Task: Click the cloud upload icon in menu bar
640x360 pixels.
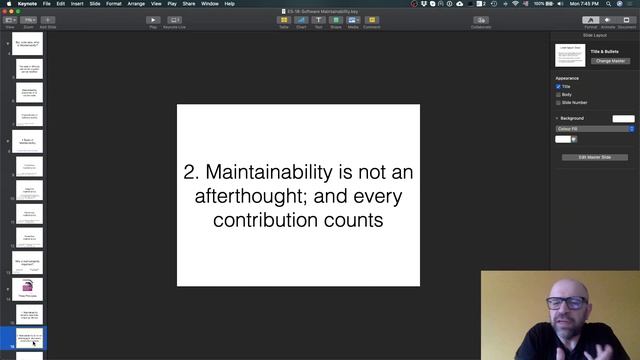Action: (460, 4)
